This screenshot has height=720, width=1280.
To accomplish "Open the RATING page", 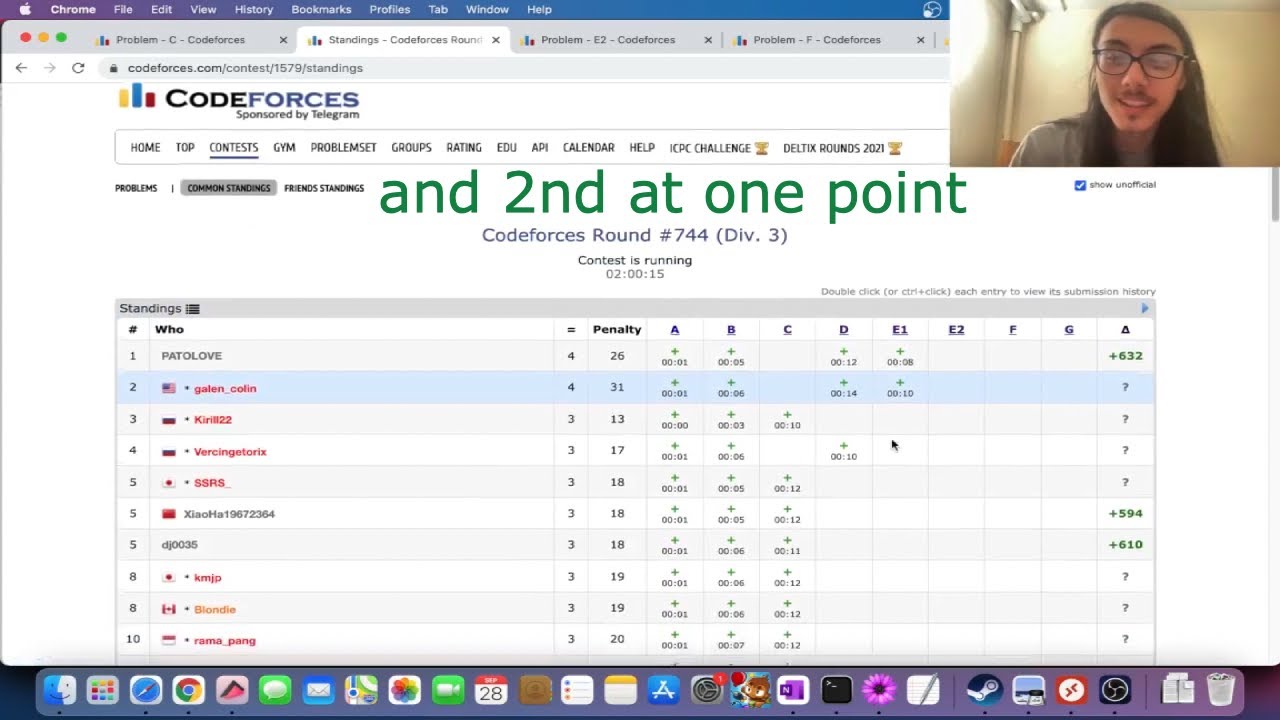I will pos(464,148).
